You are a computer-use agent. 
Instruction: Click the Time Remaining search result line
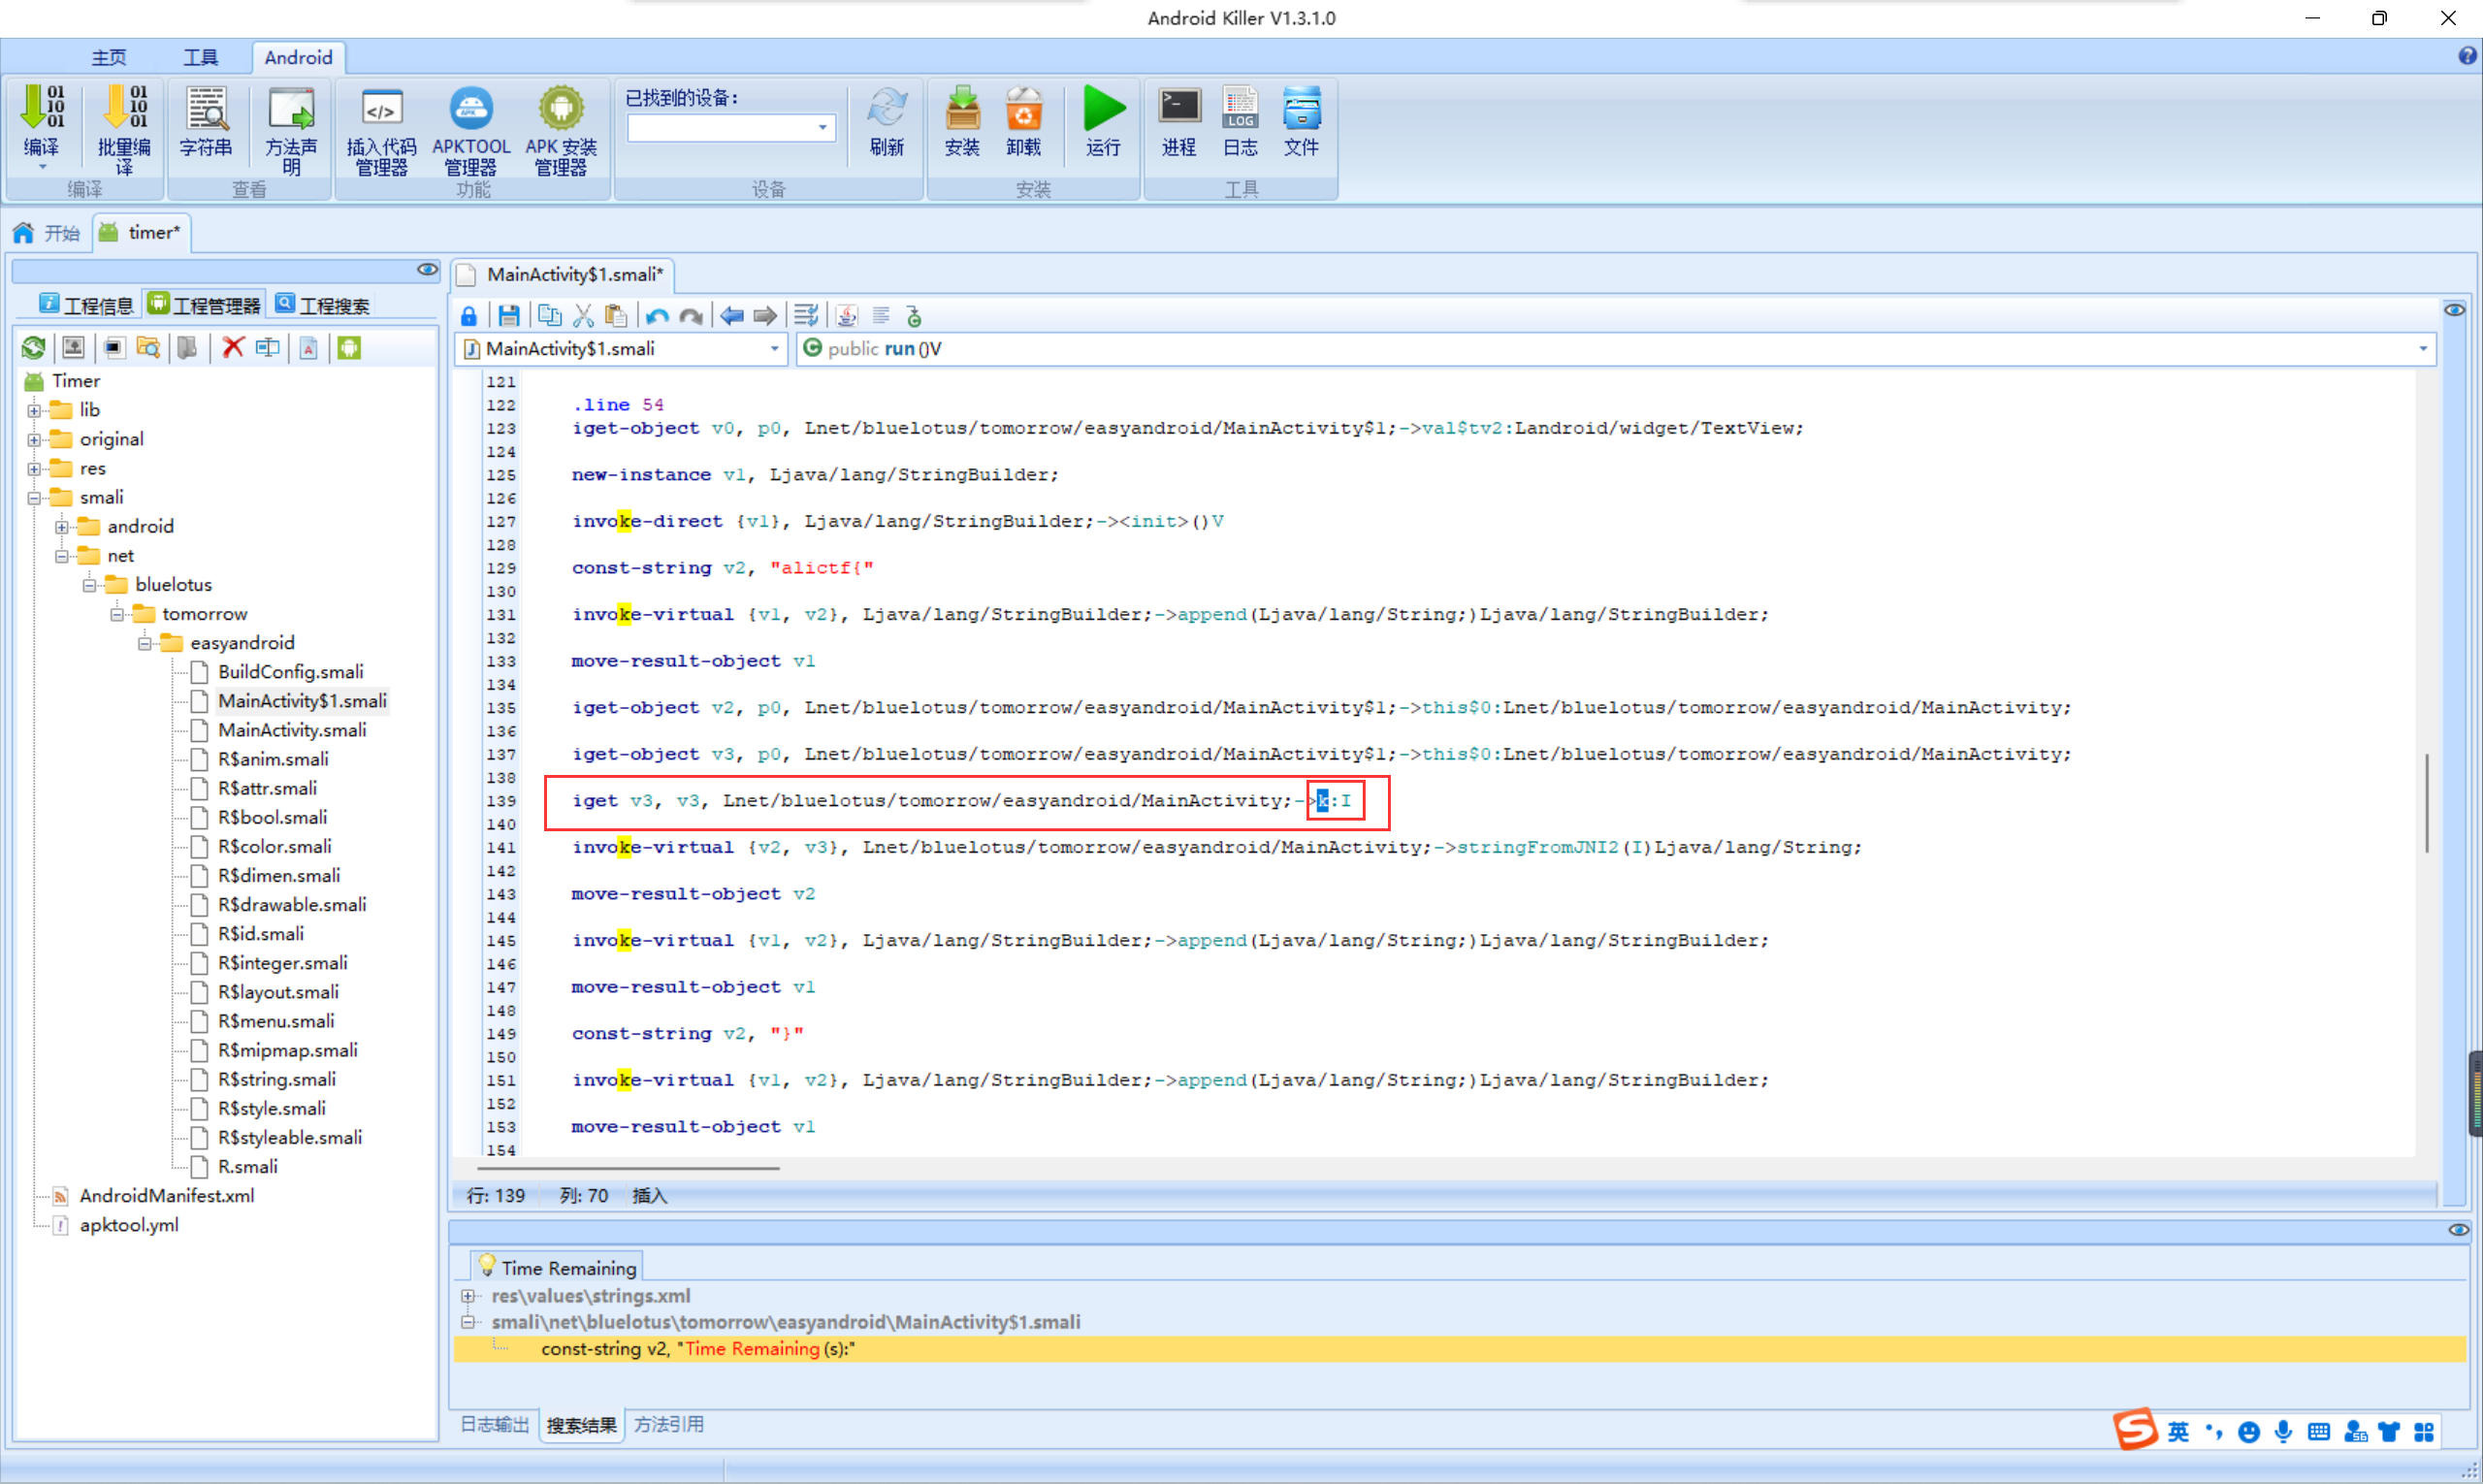click(x=698, y=1348)
